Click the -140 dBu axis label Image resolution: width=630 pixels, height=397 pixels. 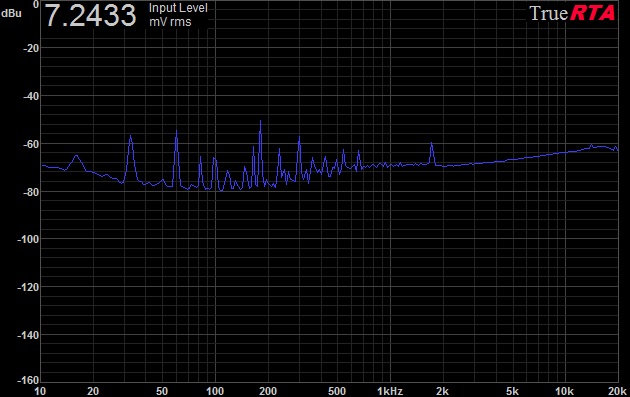[x=28, y=335]
